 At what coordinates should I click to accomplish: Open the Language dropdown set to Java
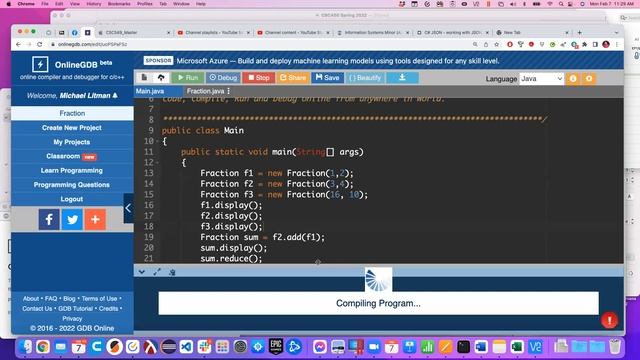[542, 79]
